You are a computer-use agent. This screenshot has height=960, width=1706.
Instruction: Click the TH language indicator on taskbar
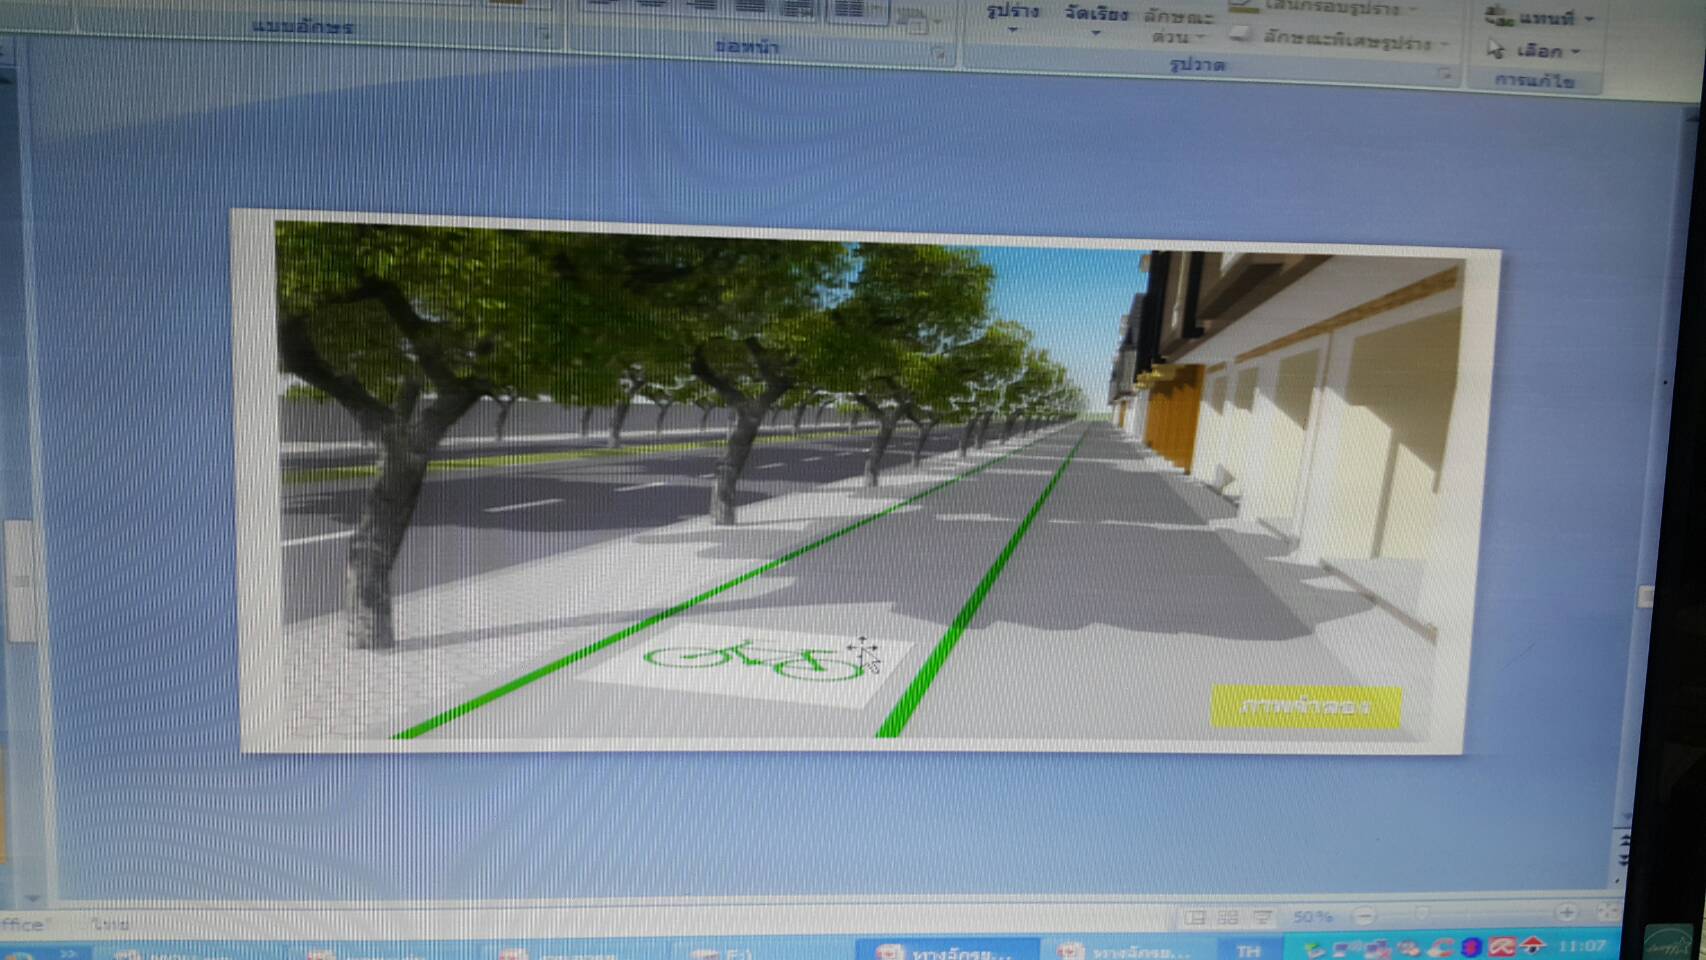pyautogui.click(x=1248, y=949)
